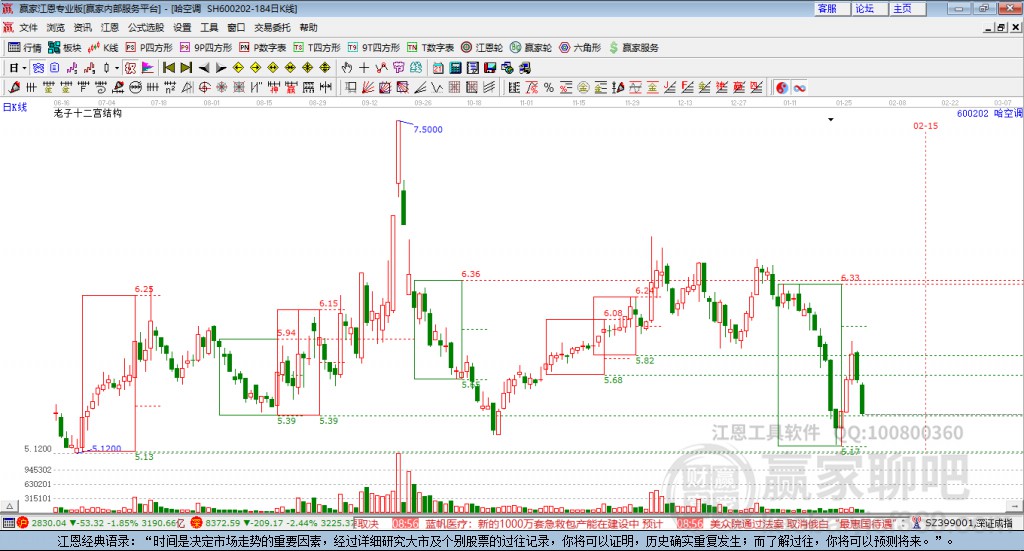Jump to last bar with ▶| icon

pyautogui.click(x=186, y=68)
